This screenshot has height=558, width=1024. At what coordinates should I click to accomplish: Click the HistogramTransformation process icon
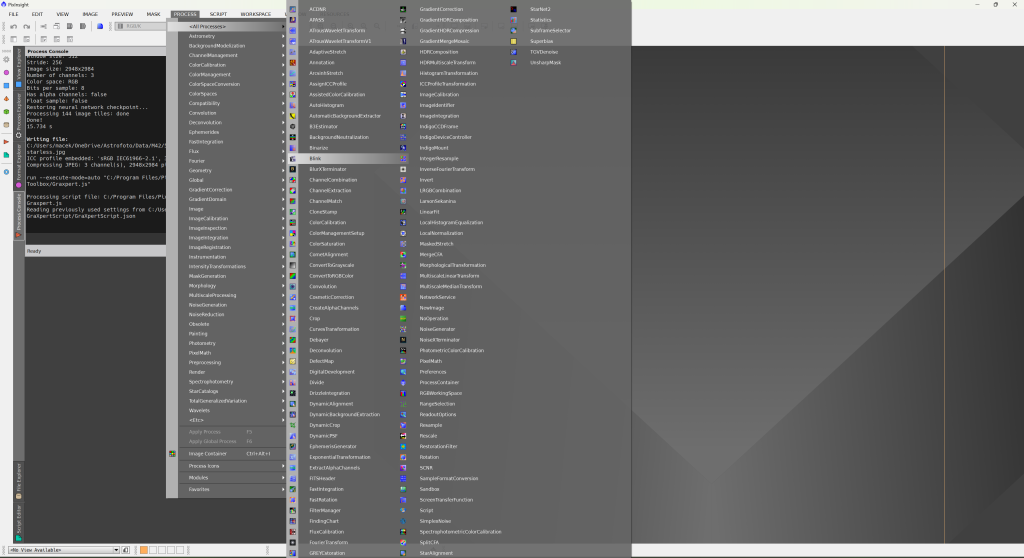pos(401,73)
